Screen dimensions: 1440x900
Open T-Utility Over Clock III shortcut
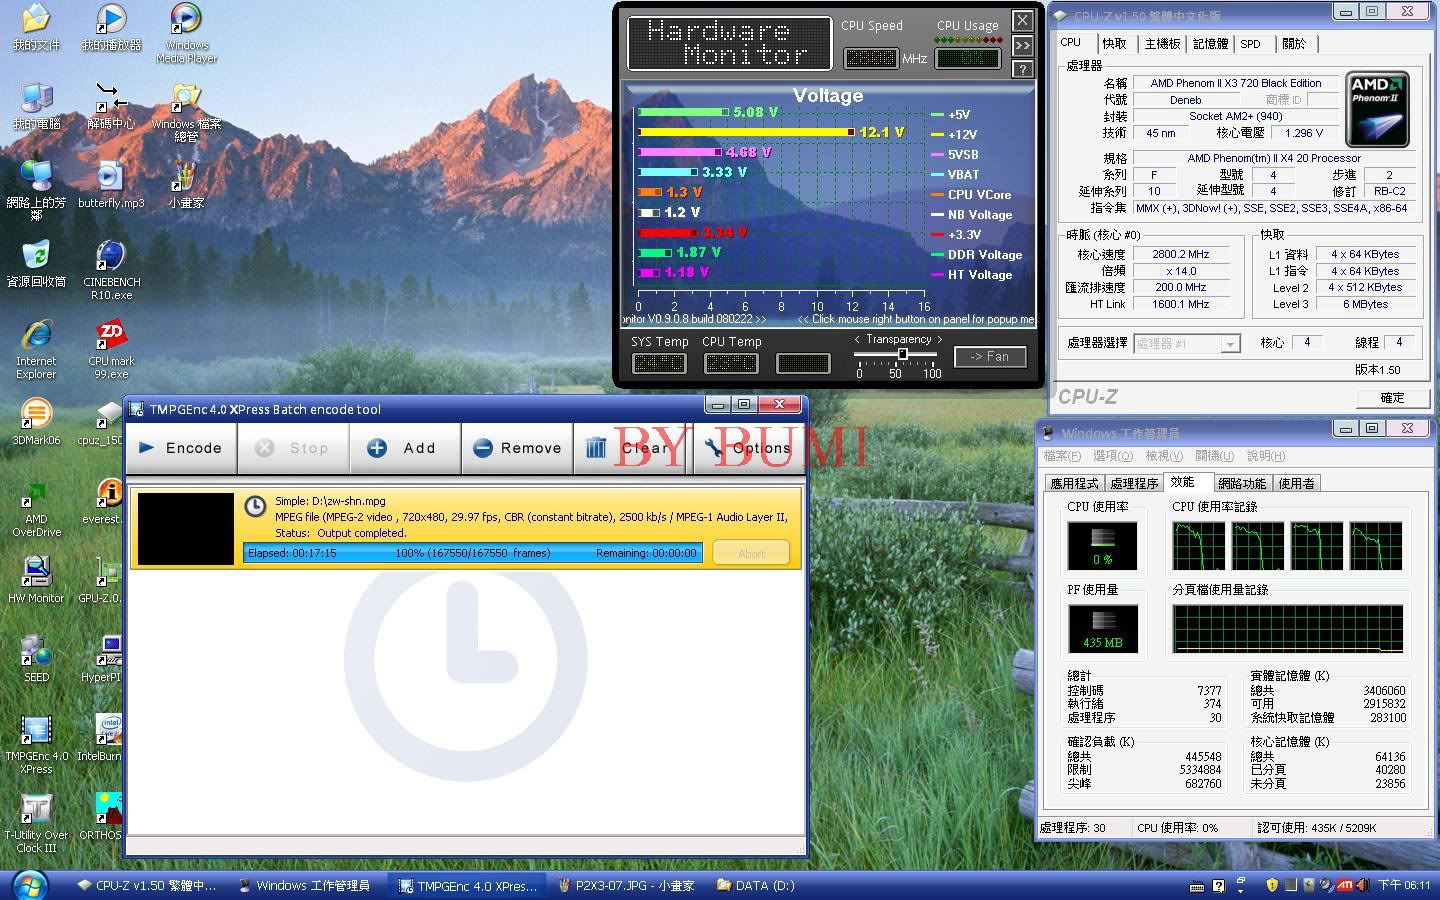tap(36, 823)
